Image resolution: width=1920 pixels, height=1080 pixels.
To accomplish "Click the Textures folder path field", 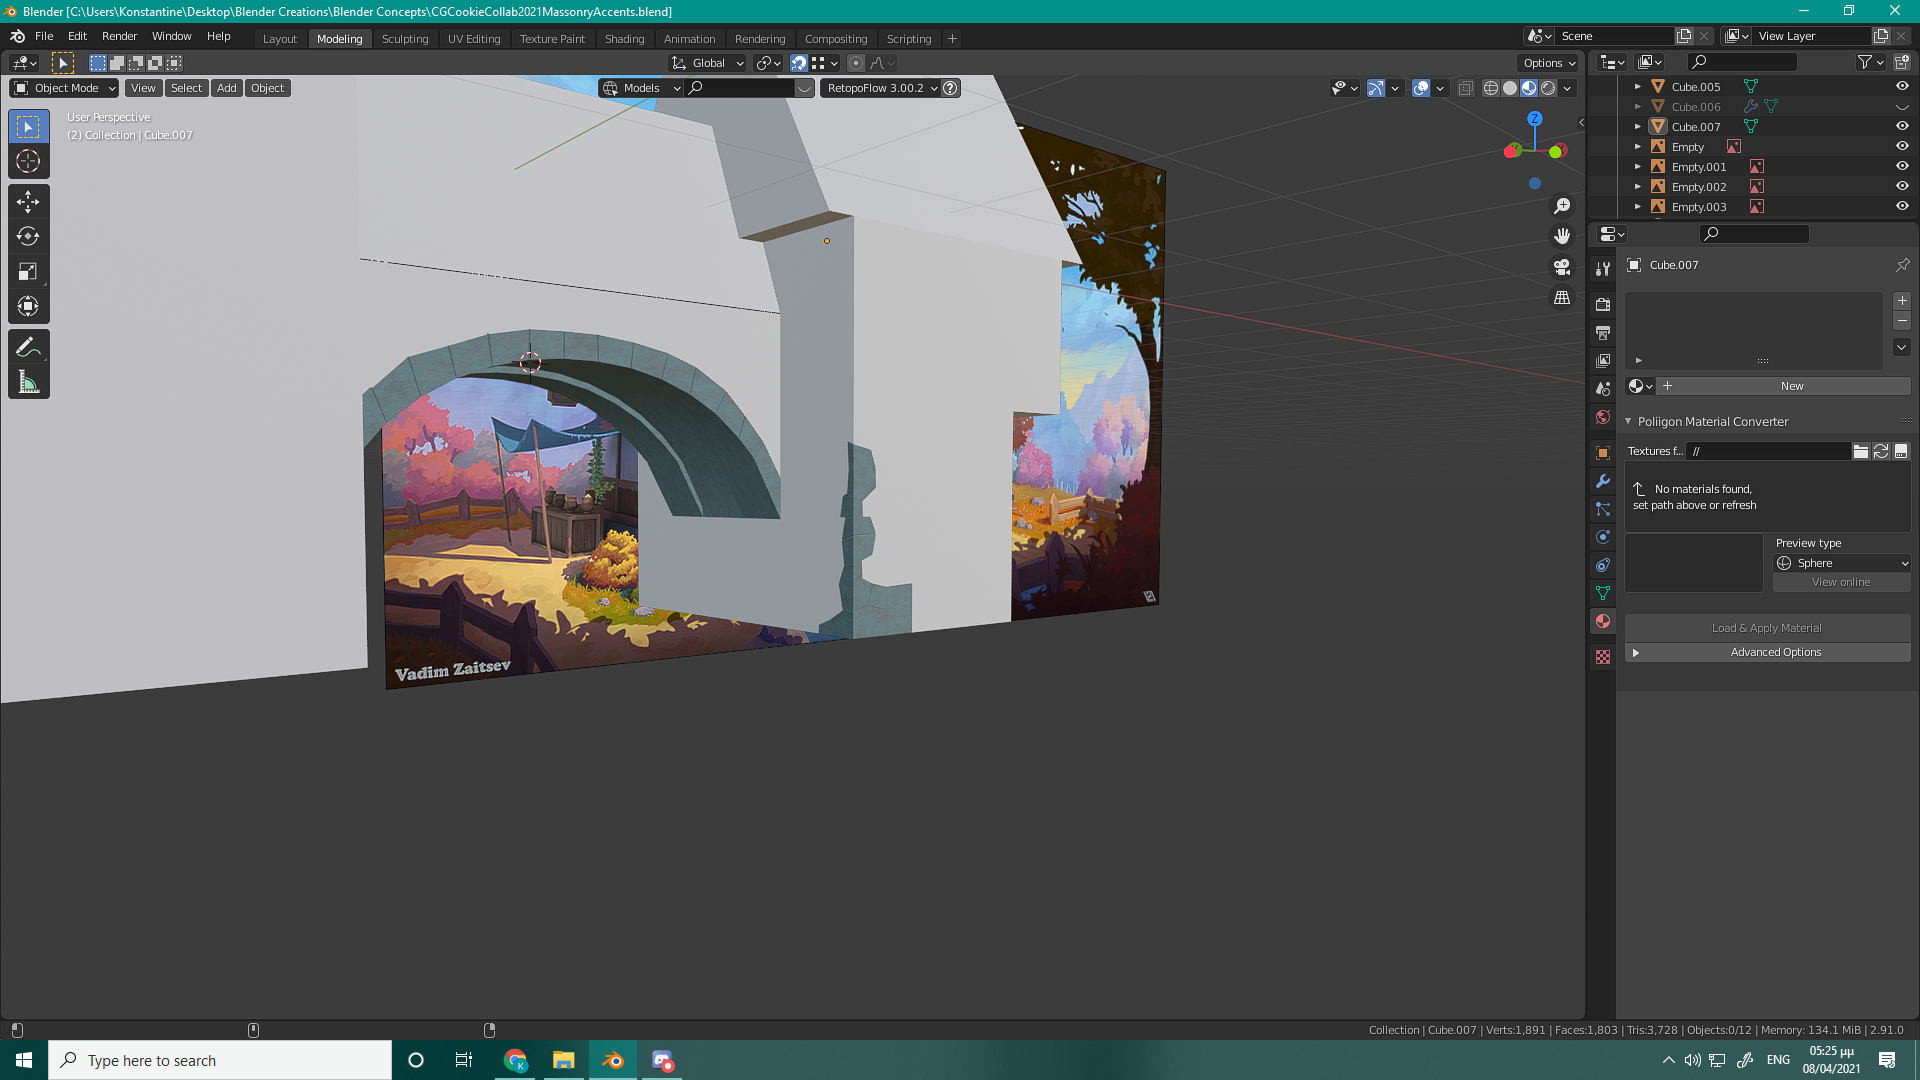I will point(1767,451).
